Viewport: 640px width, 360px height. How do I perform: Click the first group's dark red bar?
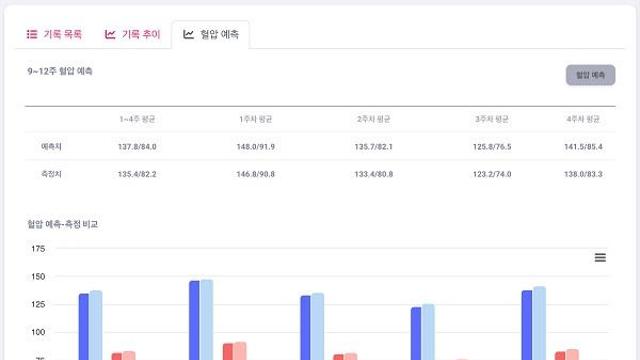pos(117,356)
